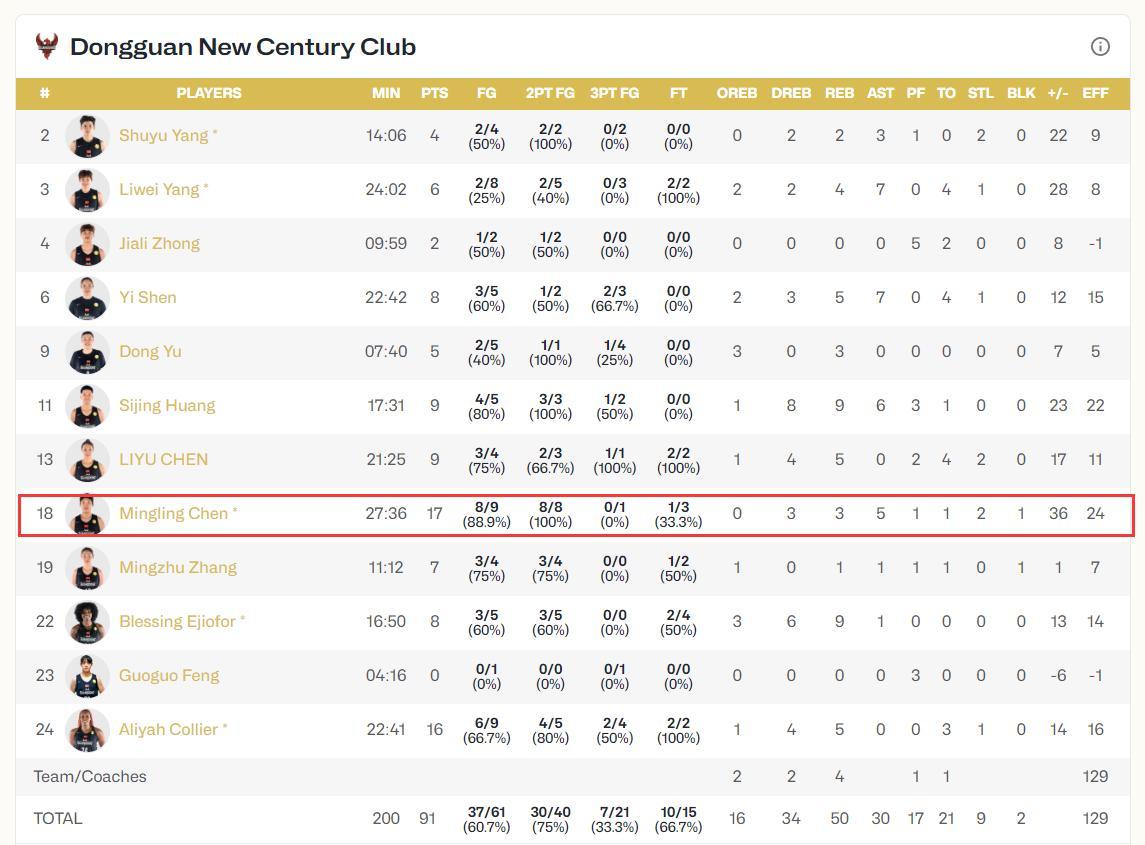
Task: Sort by the AST column header
Action: click(880, 93)
